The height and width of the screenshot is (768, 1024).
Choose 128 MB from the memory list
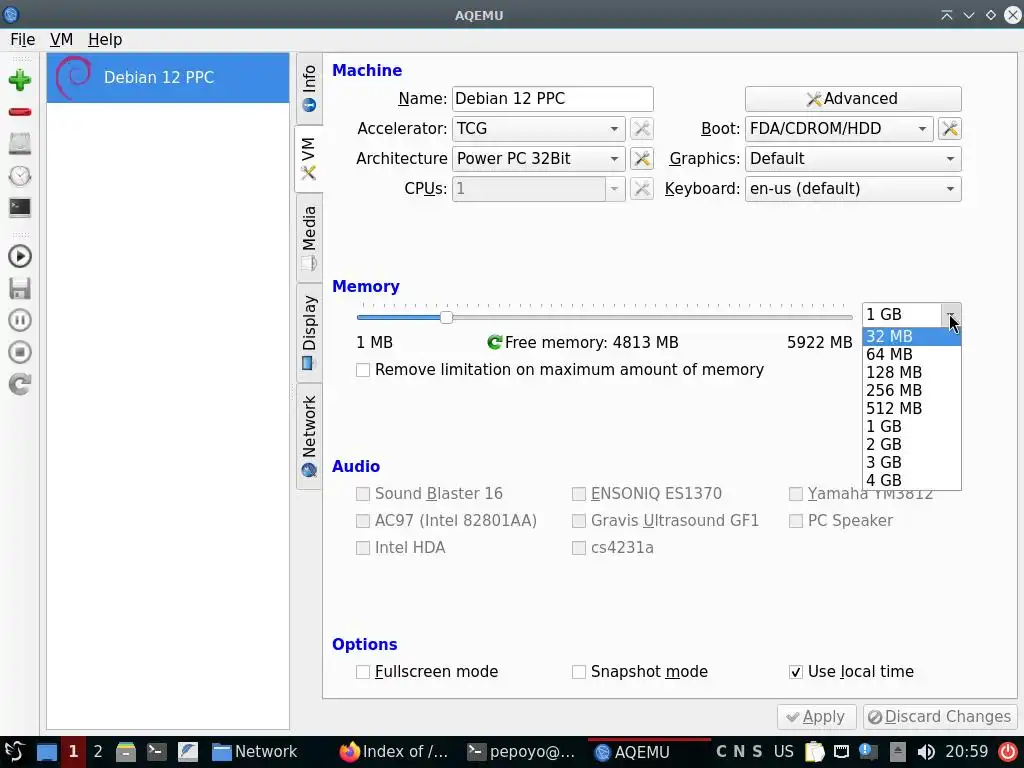tap(912, 372)
